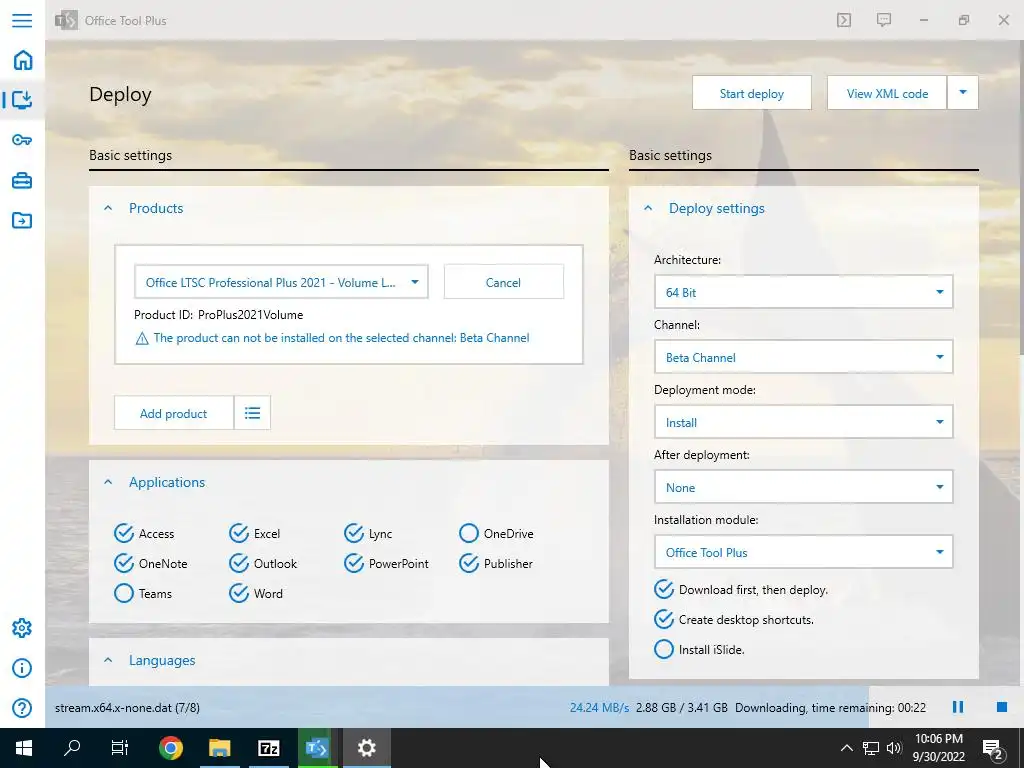Click the Office Tool Plus logo in title bar
1024x768 pixels.
[x=66, y=20]
